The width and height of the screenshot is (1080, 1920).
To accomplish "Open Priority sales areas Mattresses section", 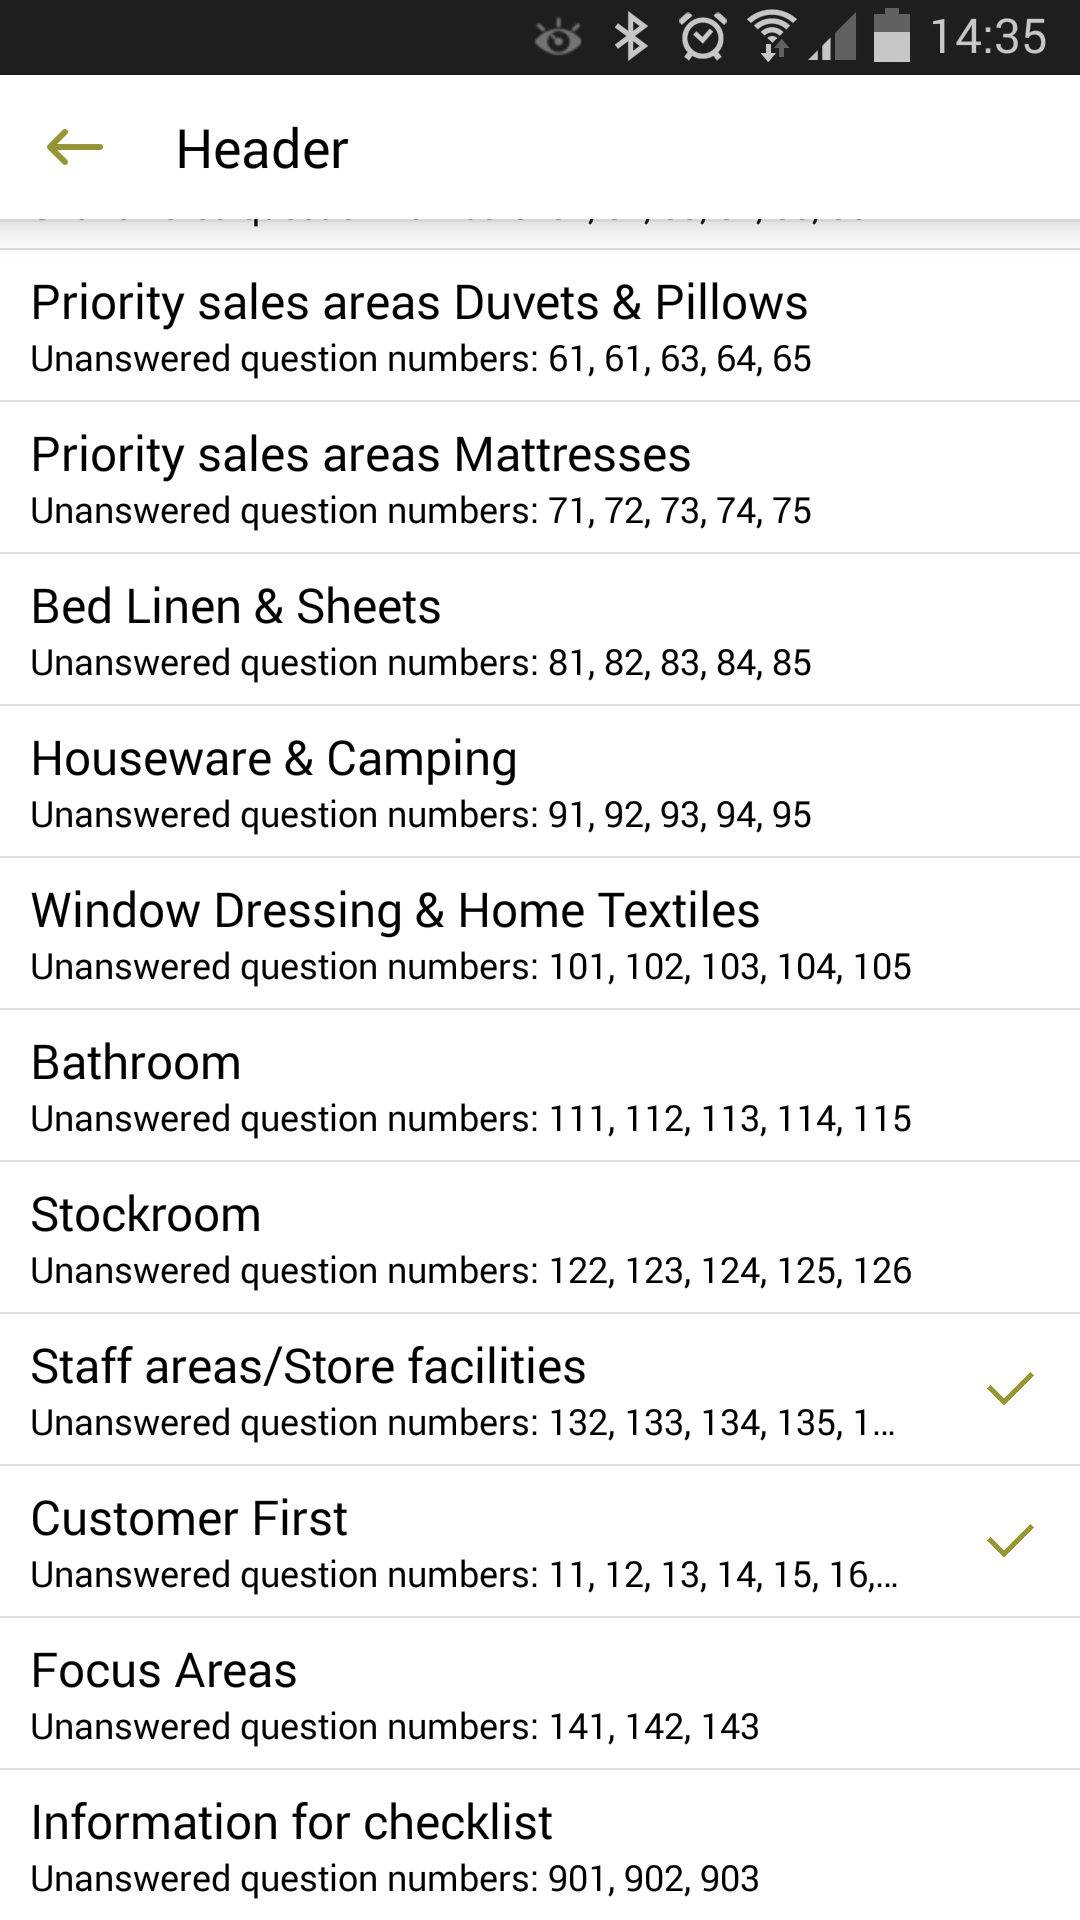I will [x=420, y=478].
